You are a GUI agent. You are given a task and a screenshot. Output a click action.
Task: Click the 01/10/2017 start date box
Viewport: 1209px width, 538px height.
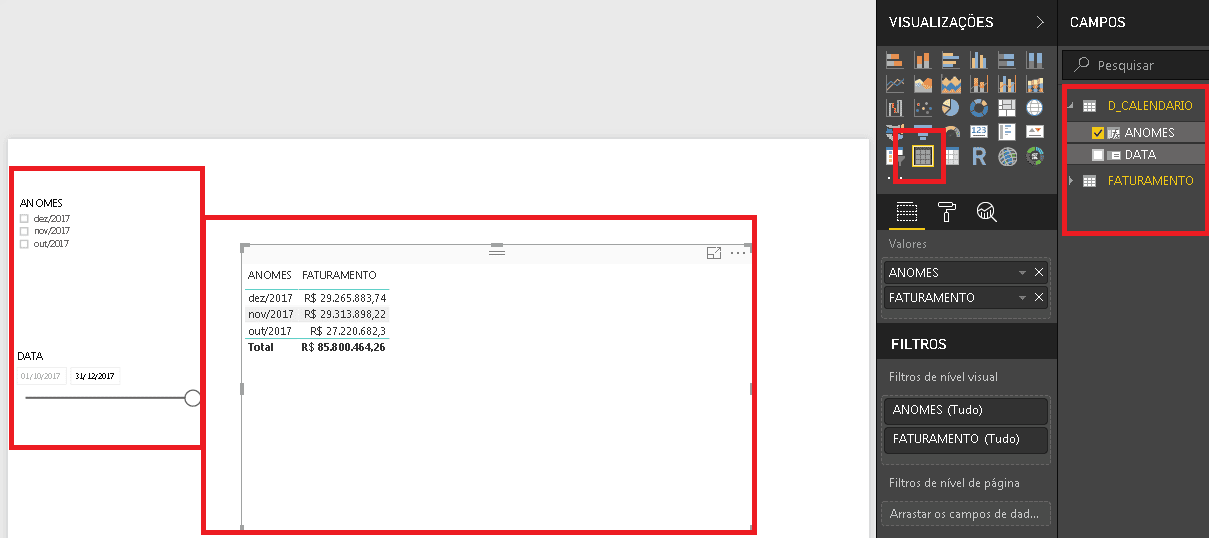(41, 377)
